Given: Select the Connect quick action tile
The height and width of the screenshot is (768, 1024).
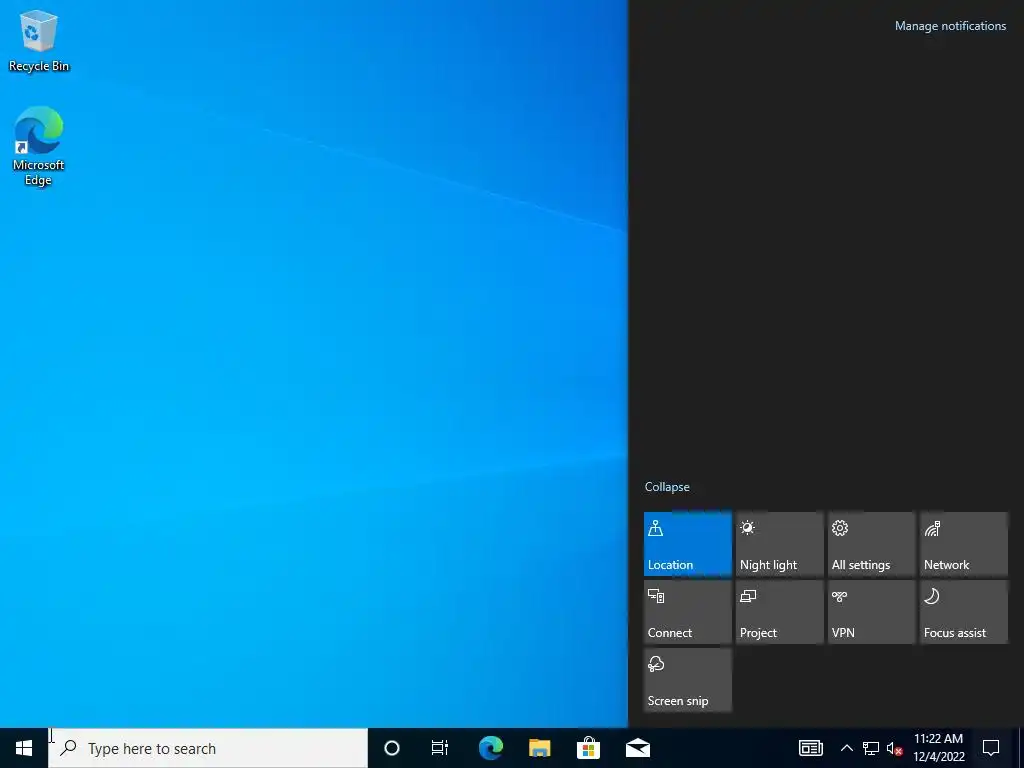Looking at the screenshot, I should [688, 612].
